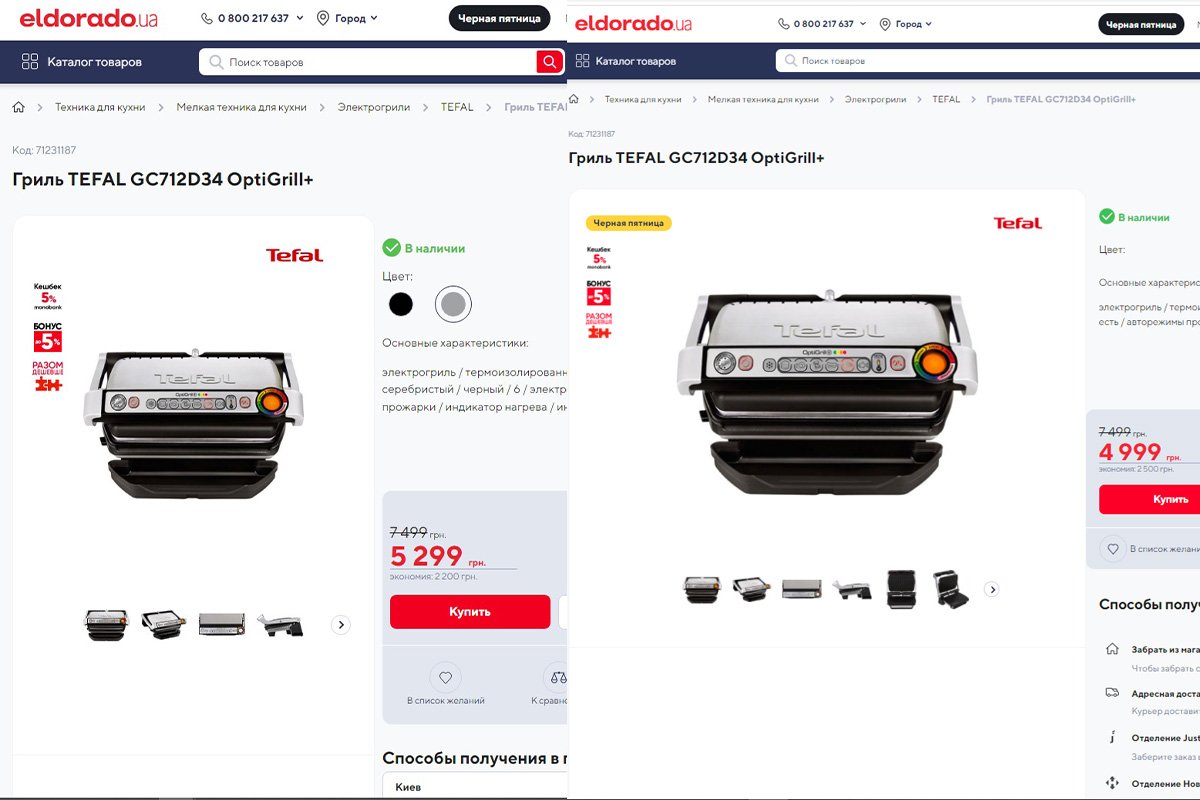Click the Поиск товаров field beside the red search button

click(x=368, y=62)
